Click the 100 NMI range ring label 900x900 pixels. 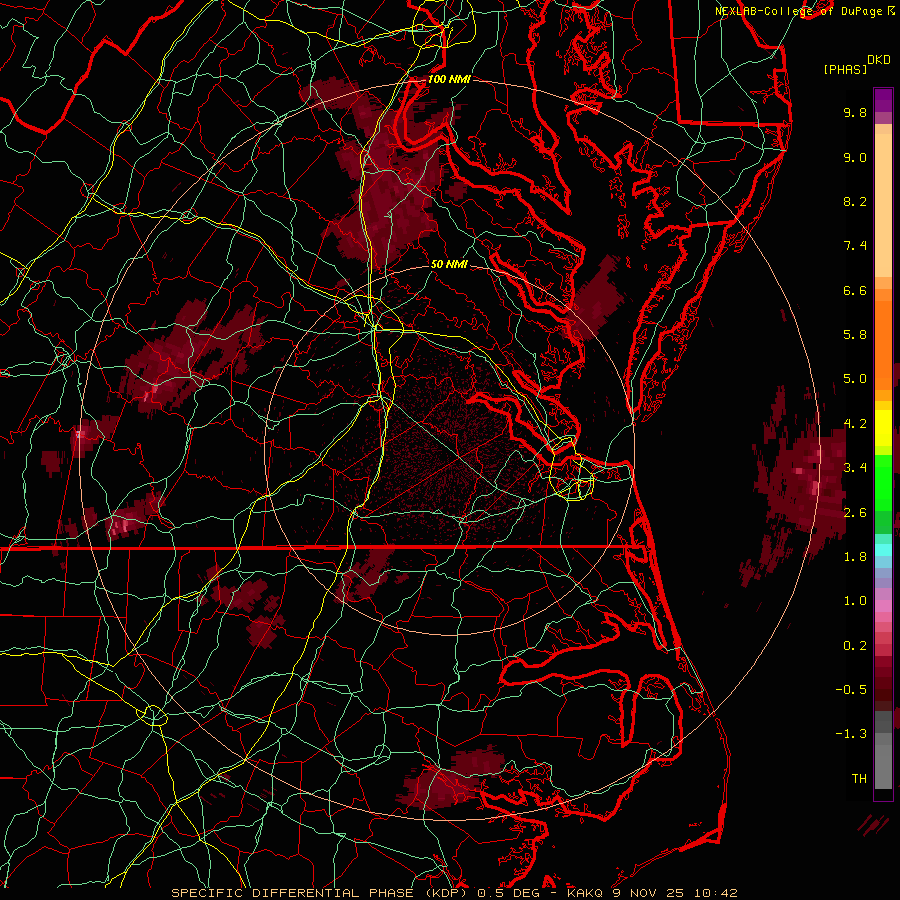pos(449,79)
